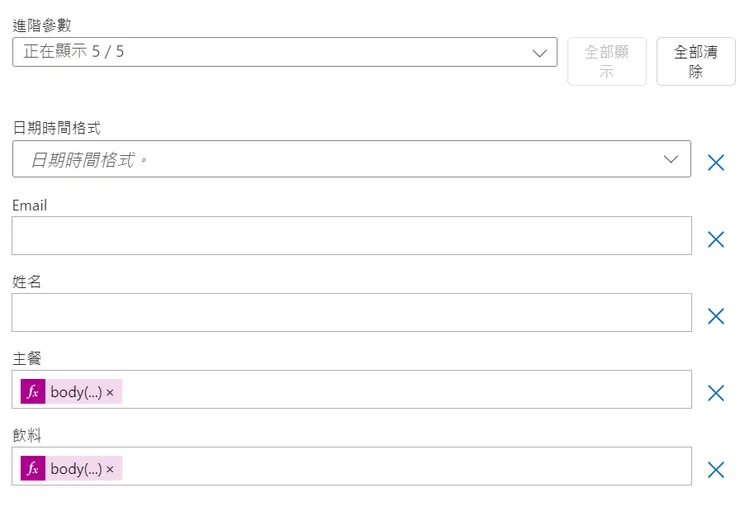Delete the 飲料 parameter using its X icon

pos(716,470)
